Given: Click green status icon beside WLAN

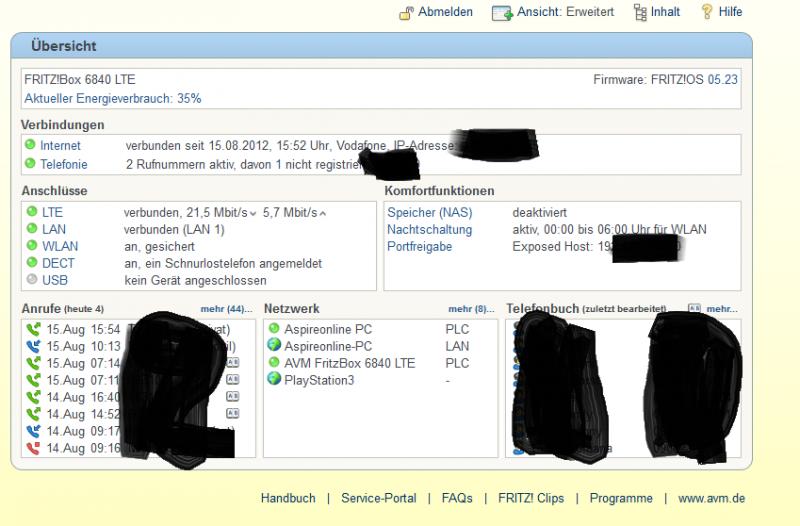Looking at the screenshot, I should point(32,245).
